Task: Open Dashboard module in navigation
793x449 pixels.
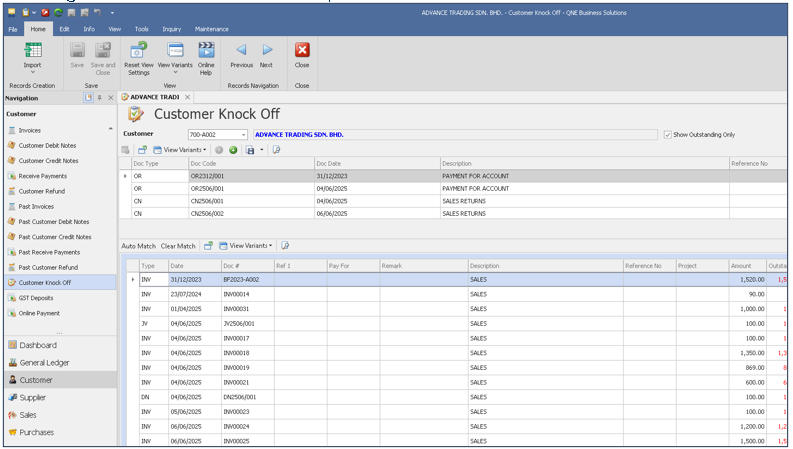Action: click(38, 345)
